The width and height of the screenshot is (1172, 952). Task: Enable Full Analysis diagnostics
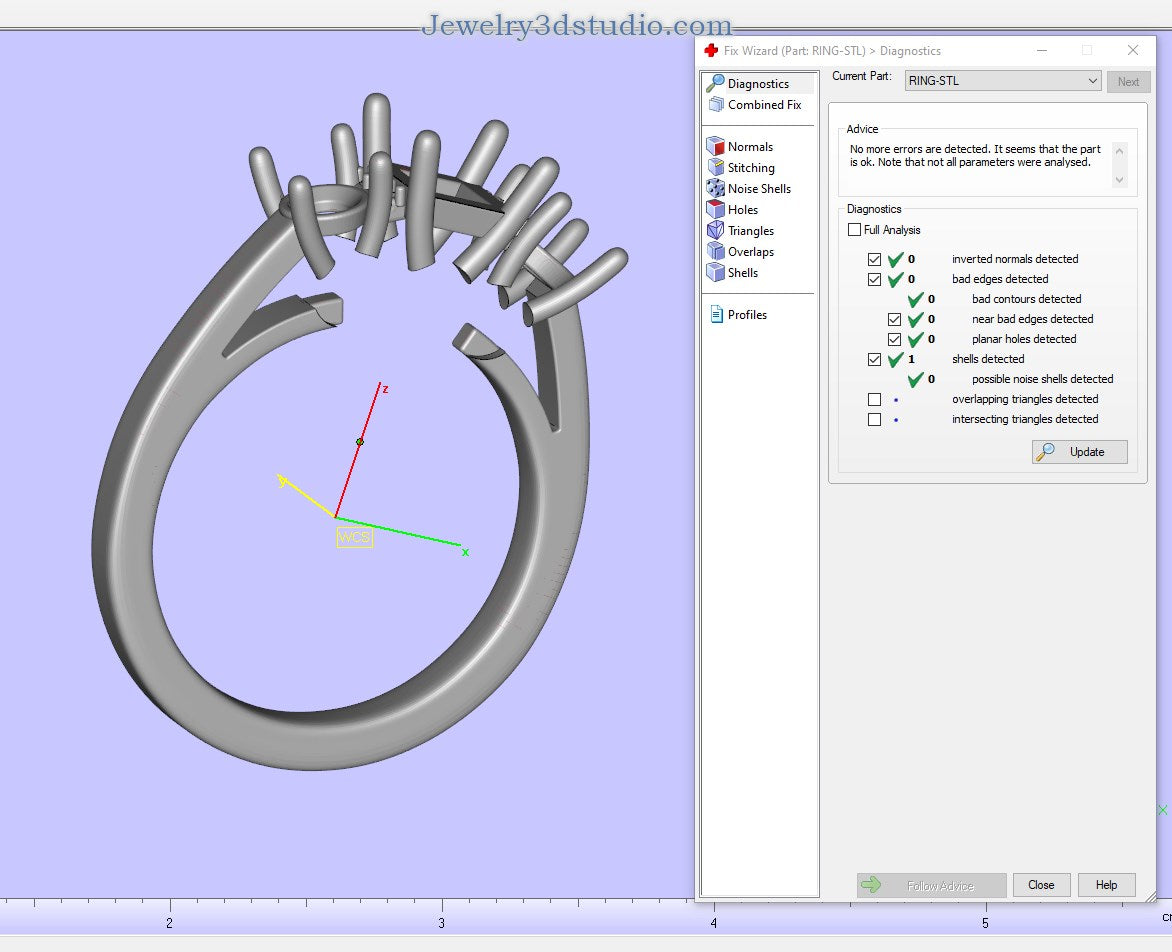point(854,229)
